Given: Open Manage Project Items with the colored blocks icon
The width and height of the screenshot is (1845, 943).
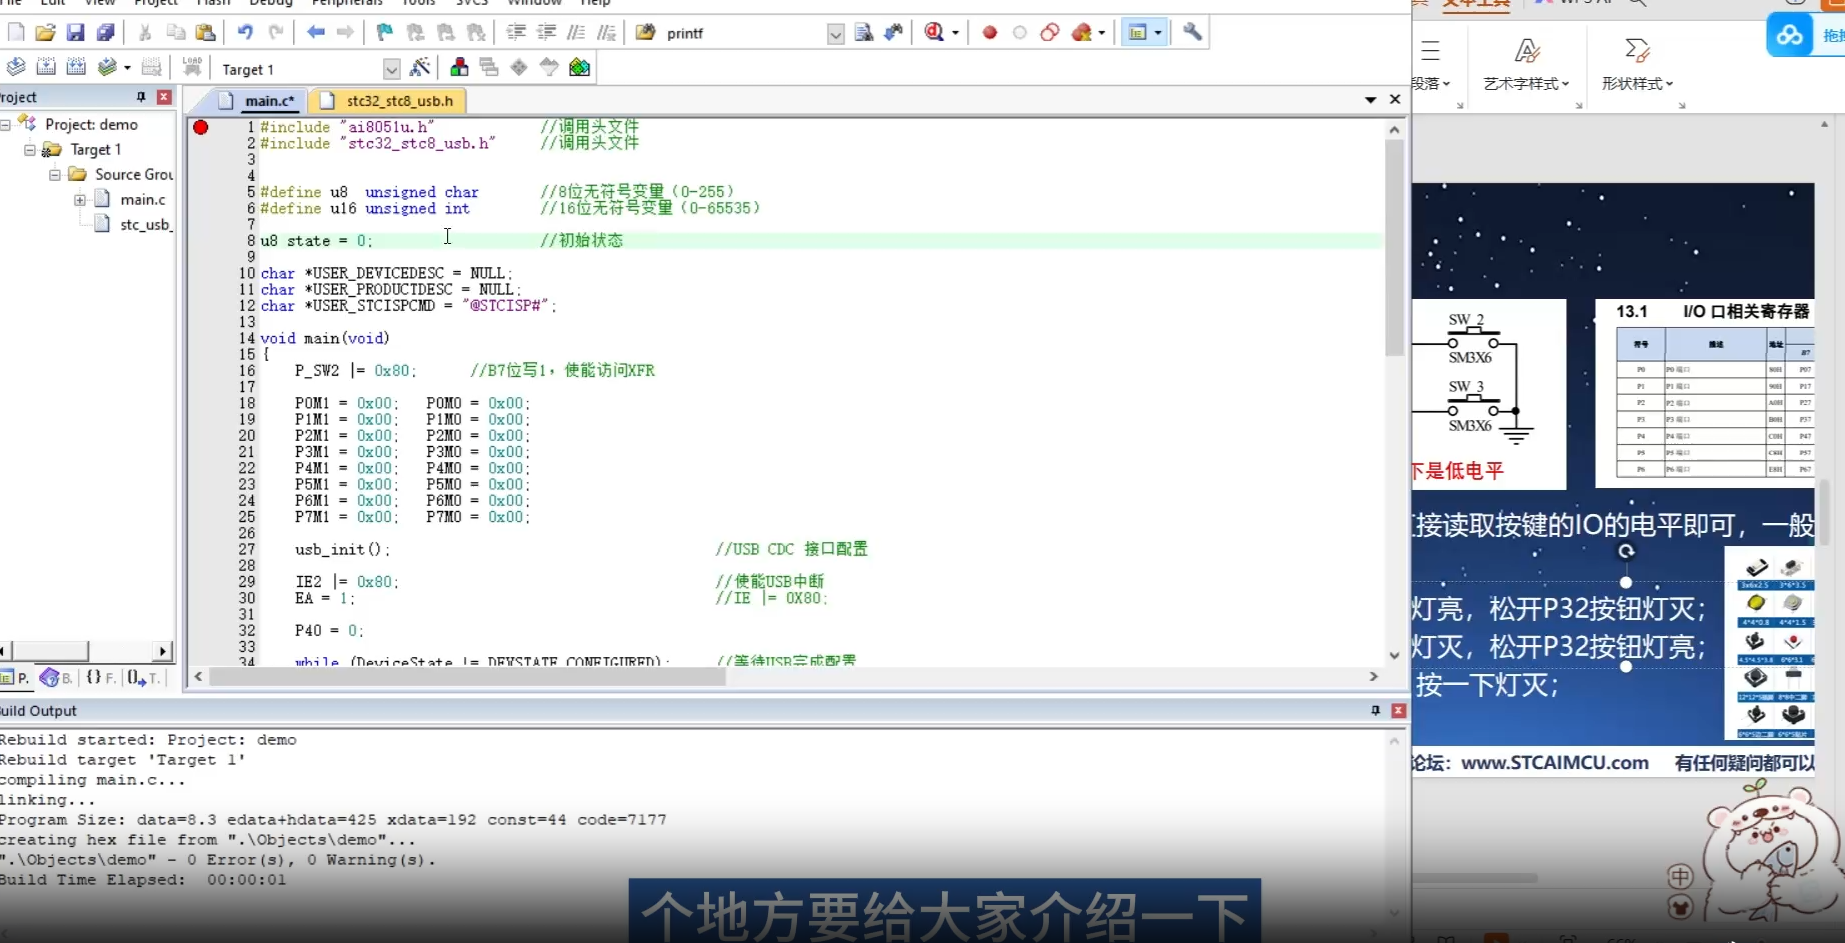Looking at the screenshot, I should (x=459, y=67).
